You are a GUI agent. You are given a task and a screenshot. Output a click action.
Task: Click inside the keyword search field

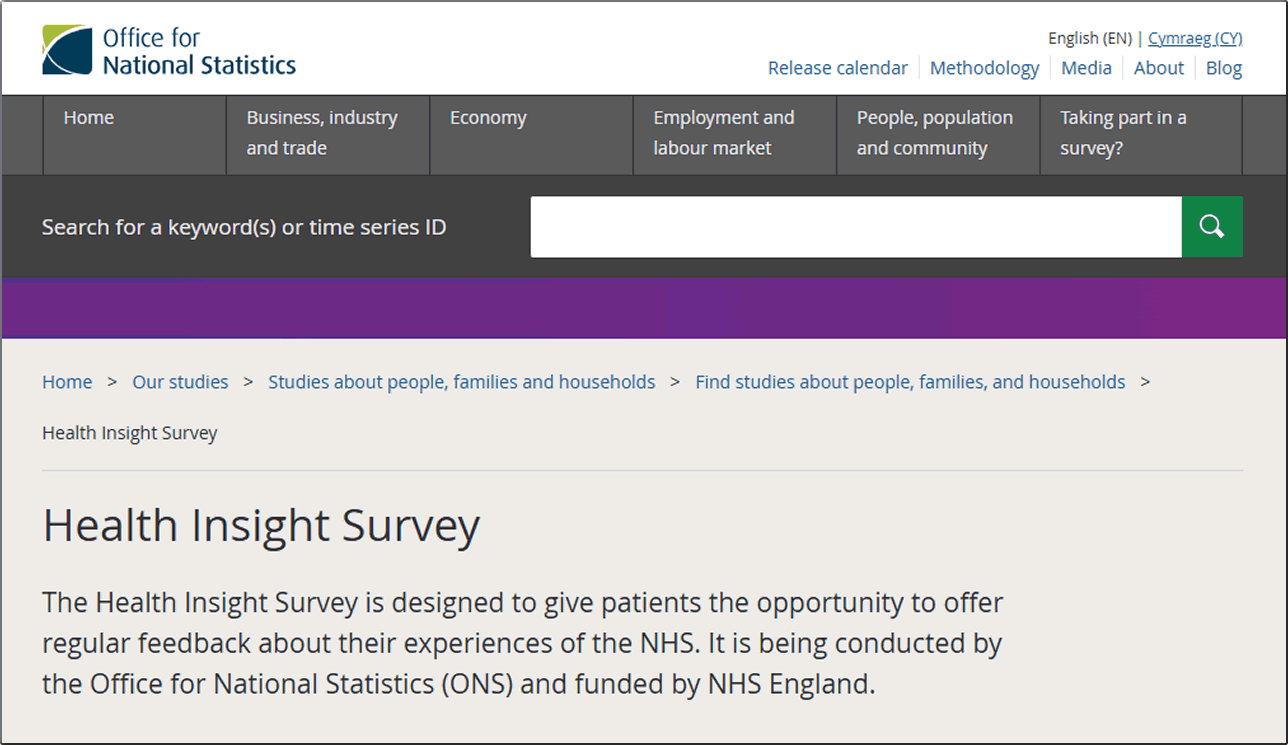[x=855, y=227]
